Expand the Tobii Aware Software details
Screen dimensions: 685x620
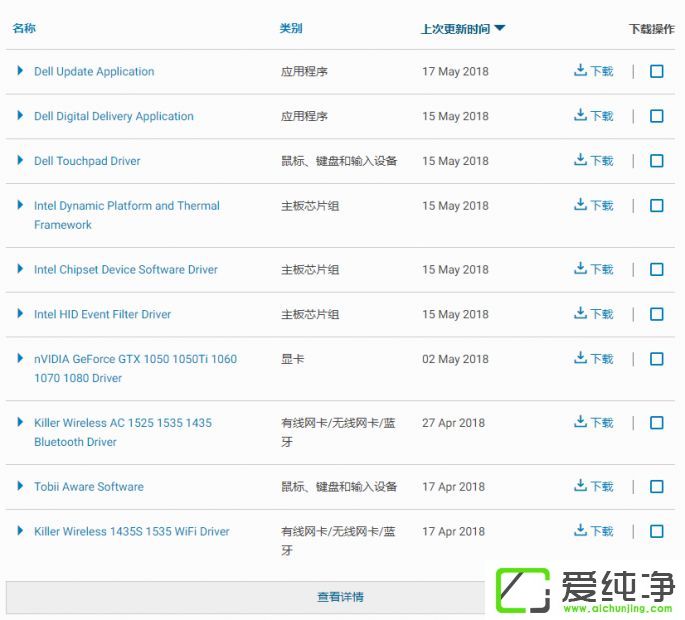coord(20,486)
